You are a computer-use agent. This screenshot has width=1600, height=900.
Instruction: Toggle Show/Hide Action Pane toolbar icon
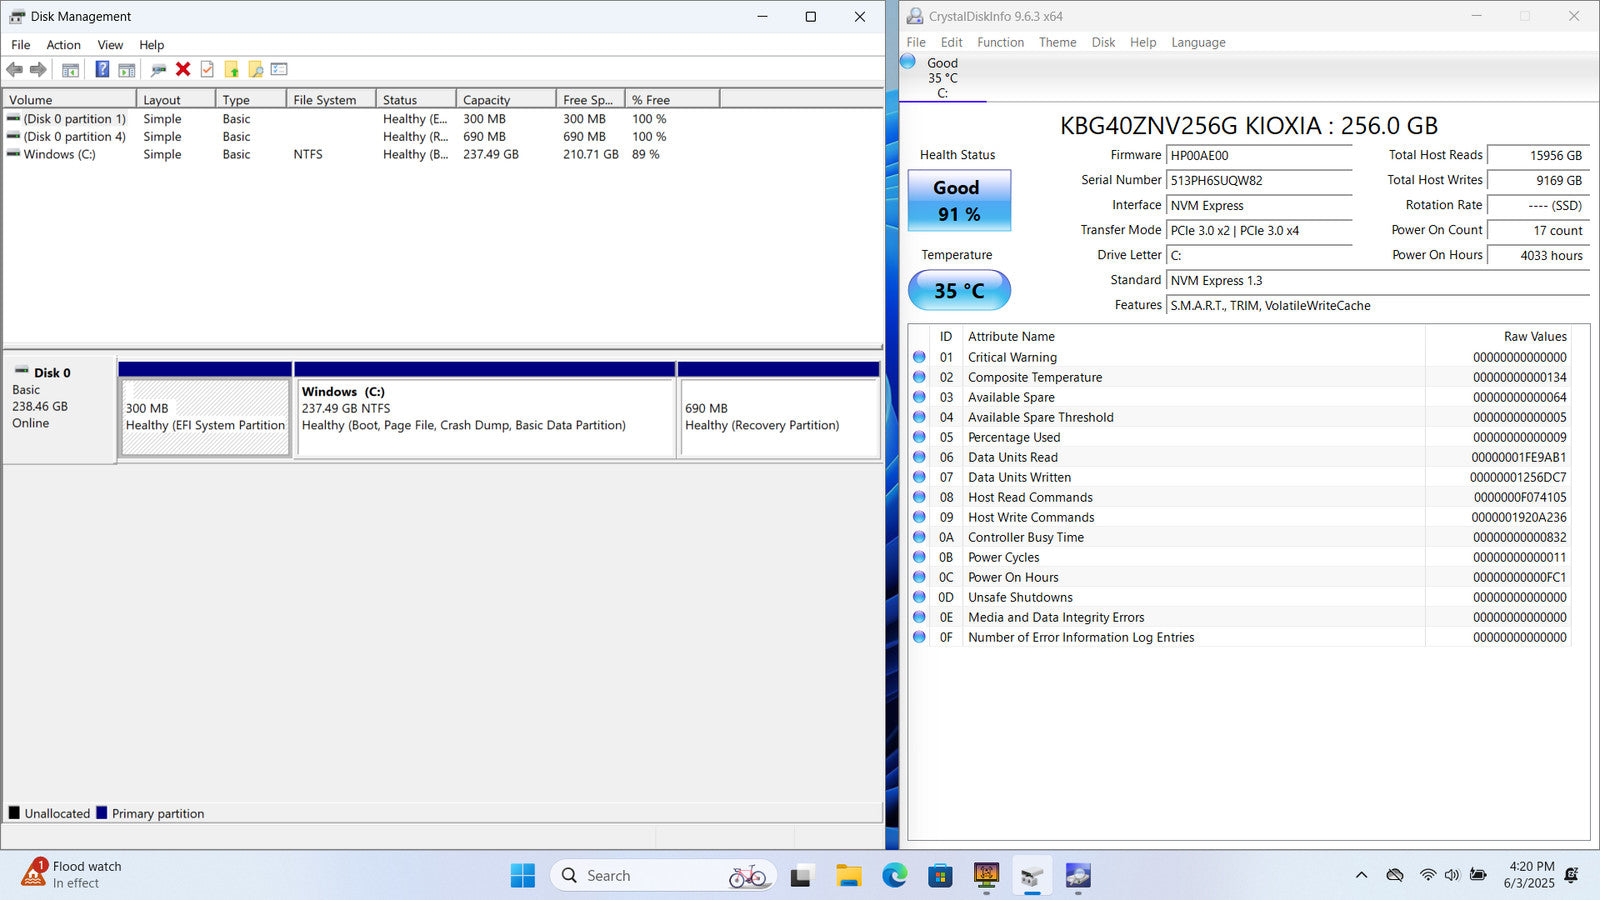coord(127,70)
